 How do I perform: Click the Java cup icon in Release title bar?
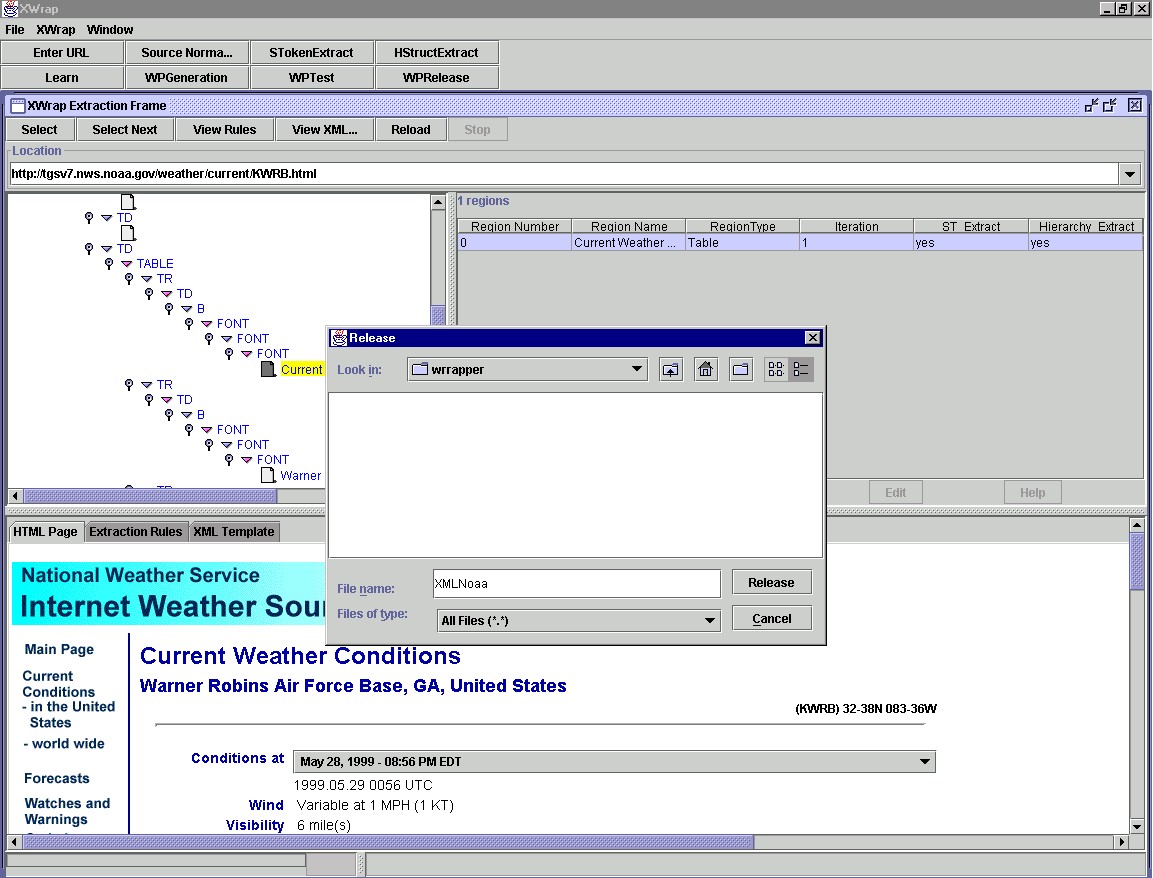pos(340,338)
